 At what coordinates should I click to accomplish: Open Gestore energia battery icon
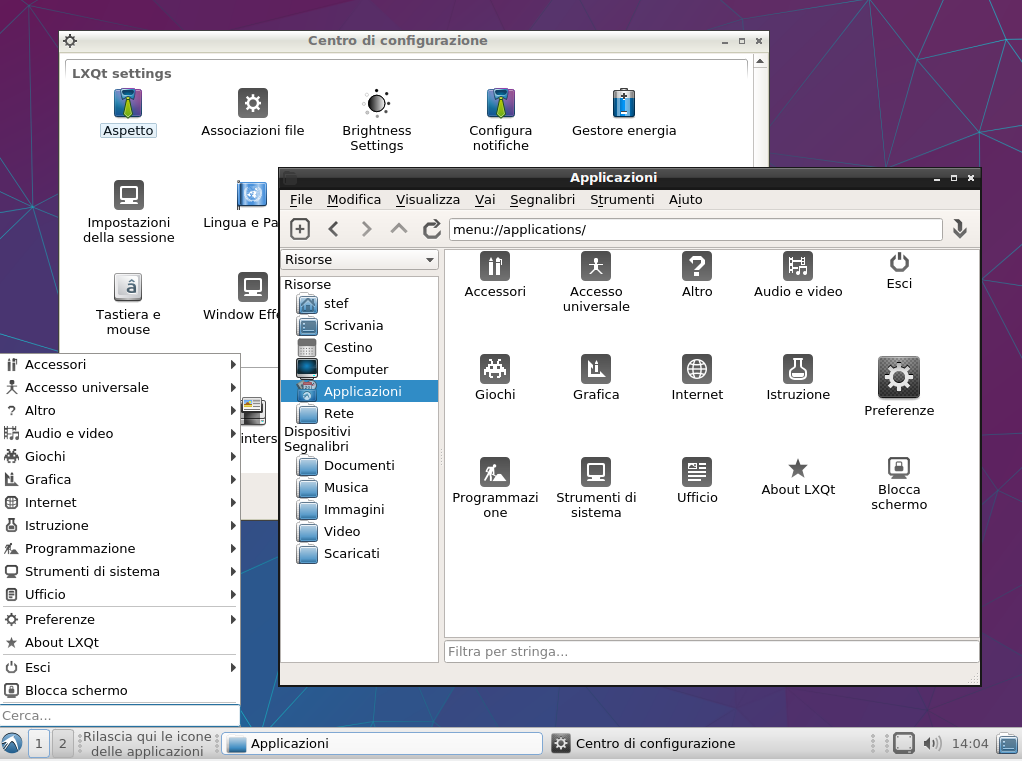pyautogui.click(x=624, y=104)
